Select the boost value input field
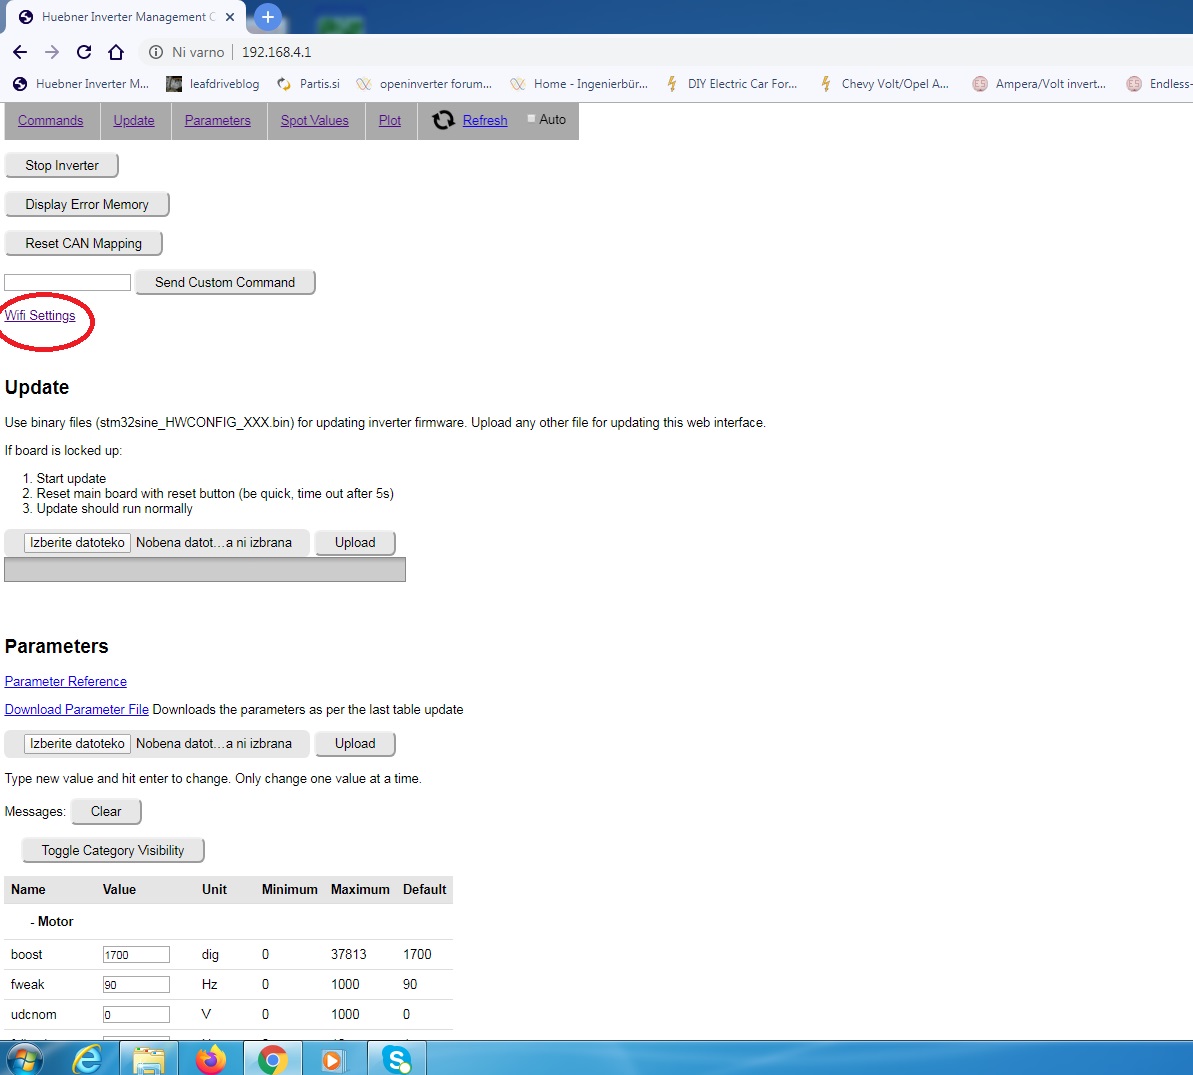Viewport: 1193px width, 1075px height. [136, 955]
